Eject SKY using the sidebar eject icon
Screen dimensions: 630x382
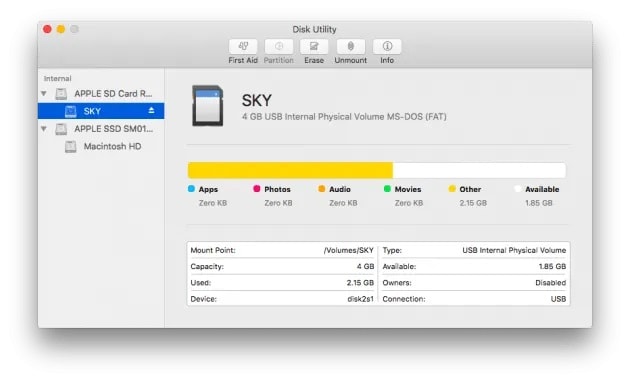click(x=151, y=110)
